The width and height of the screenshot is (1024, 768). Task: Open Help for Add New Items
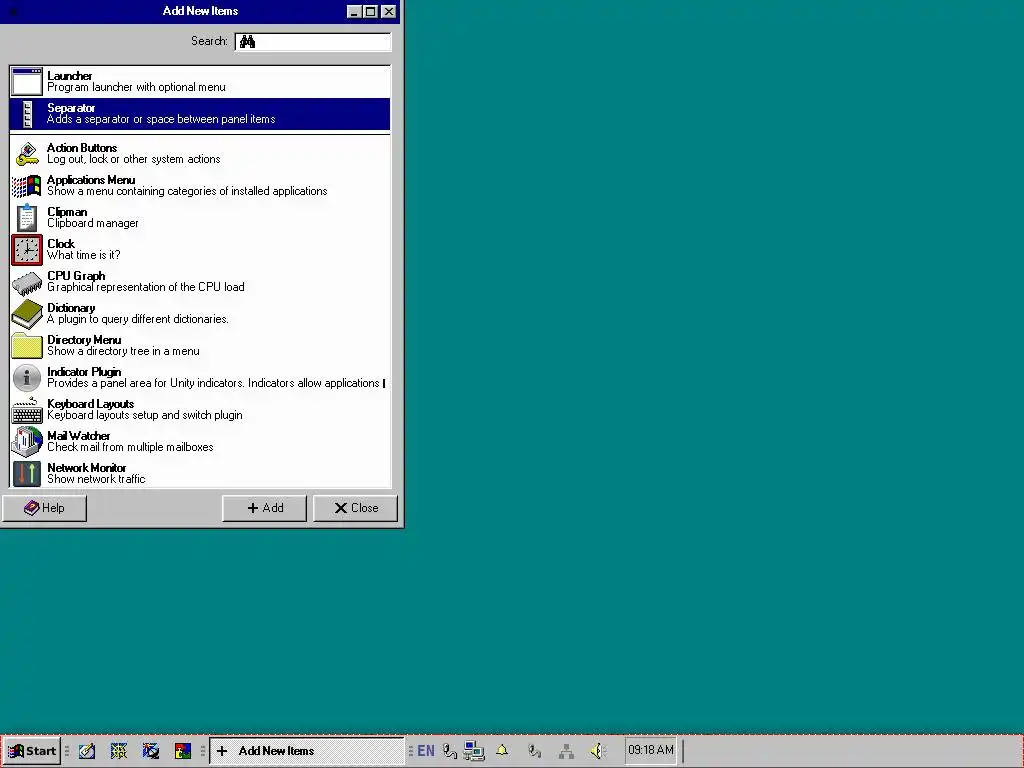[x=44, y=508]
